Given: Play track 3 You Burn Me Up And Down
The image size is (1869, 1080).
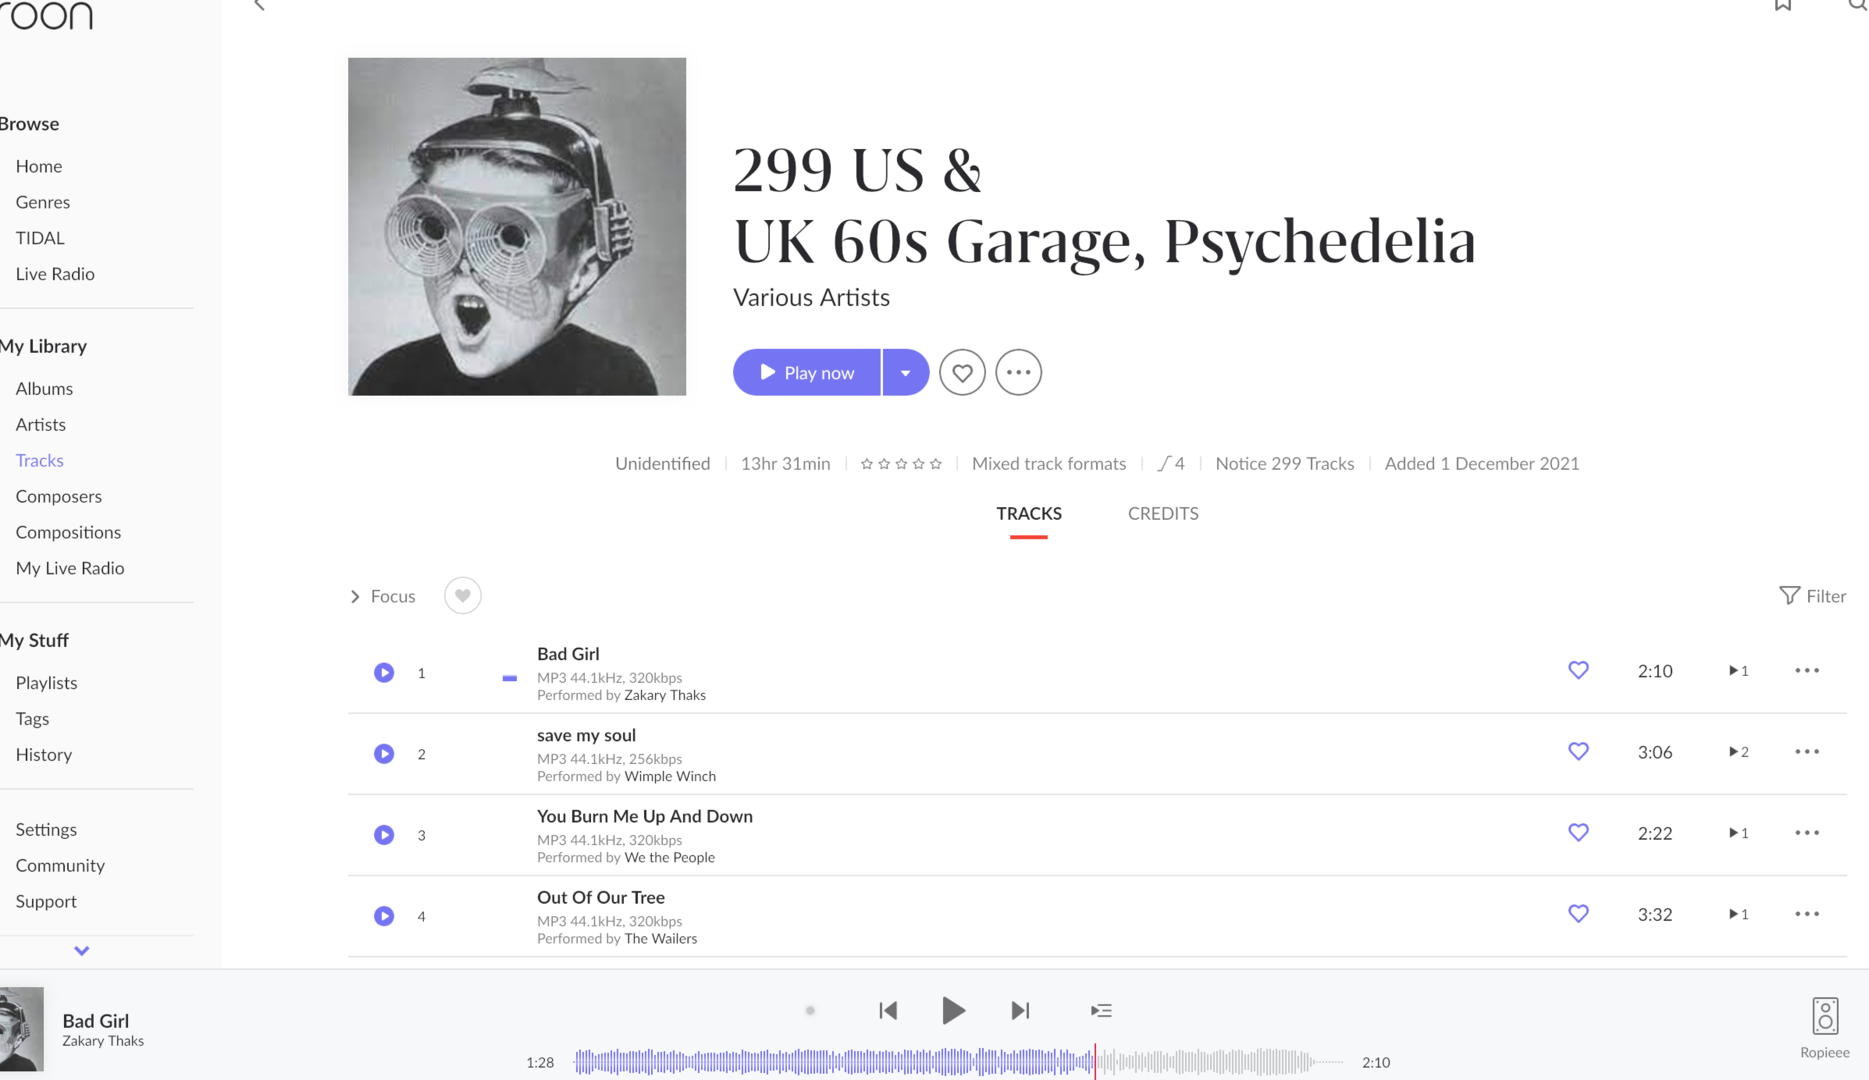Looking at the screenshot, I should (384, 835).
